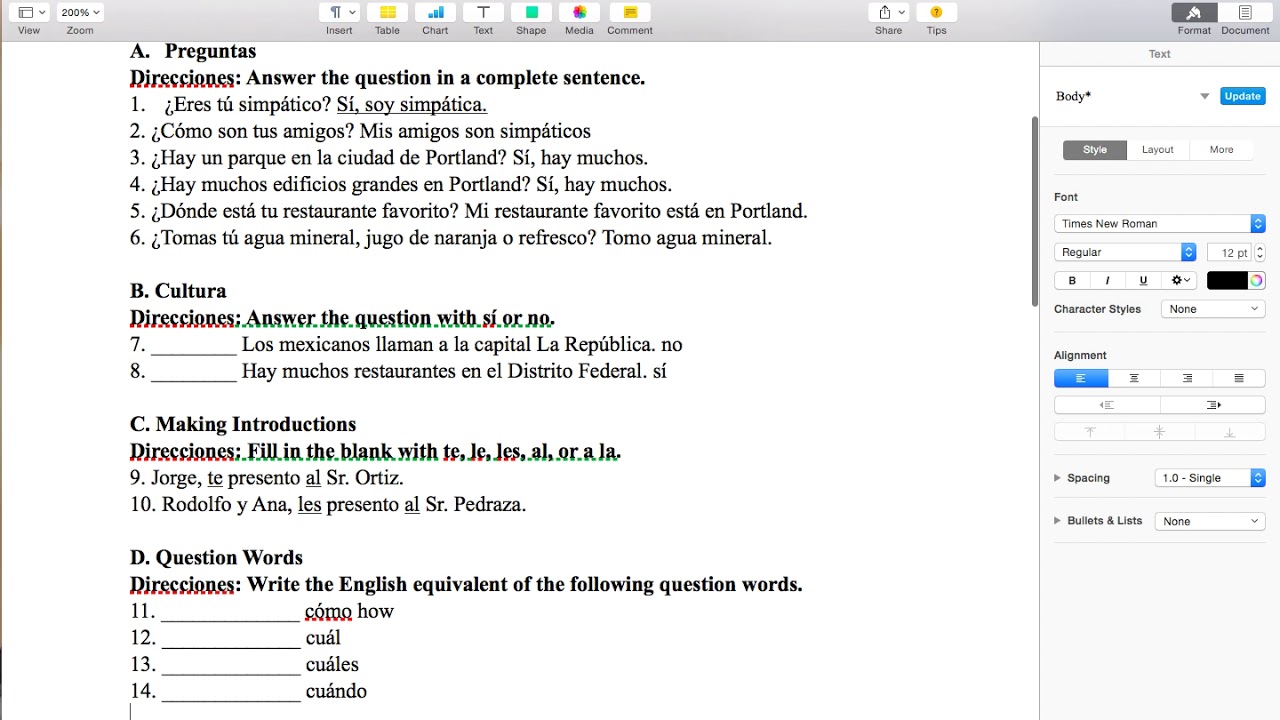The height and width of the screenshot is (720, 1280).
Task: Click the word "cómo" in item 11
Action: [x=328, y=611]
